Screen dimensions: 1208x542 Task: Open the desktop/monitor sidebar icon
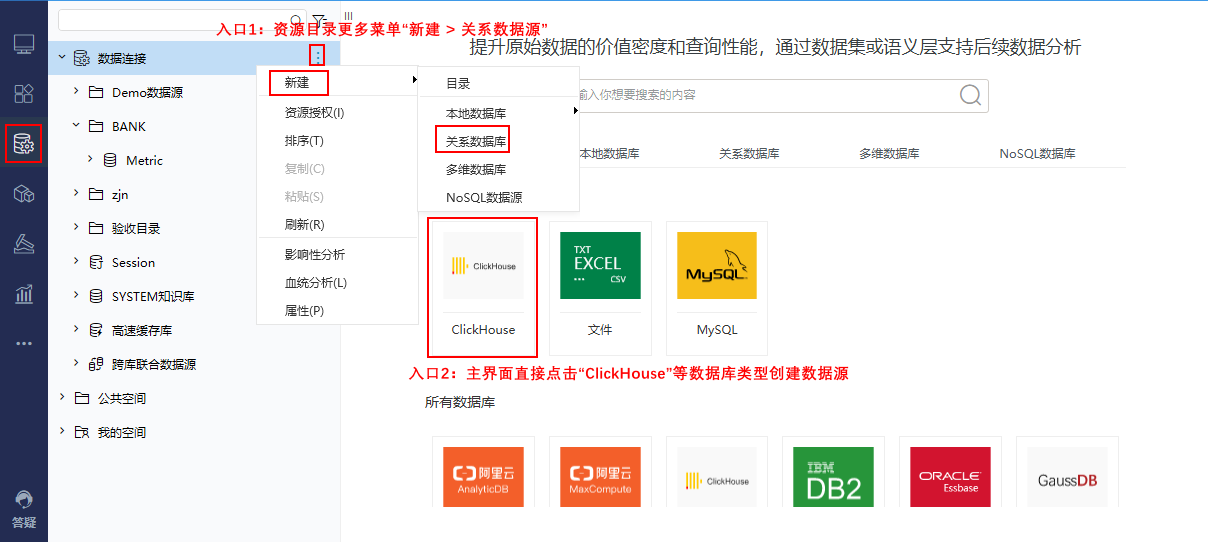tap(23, 44)
